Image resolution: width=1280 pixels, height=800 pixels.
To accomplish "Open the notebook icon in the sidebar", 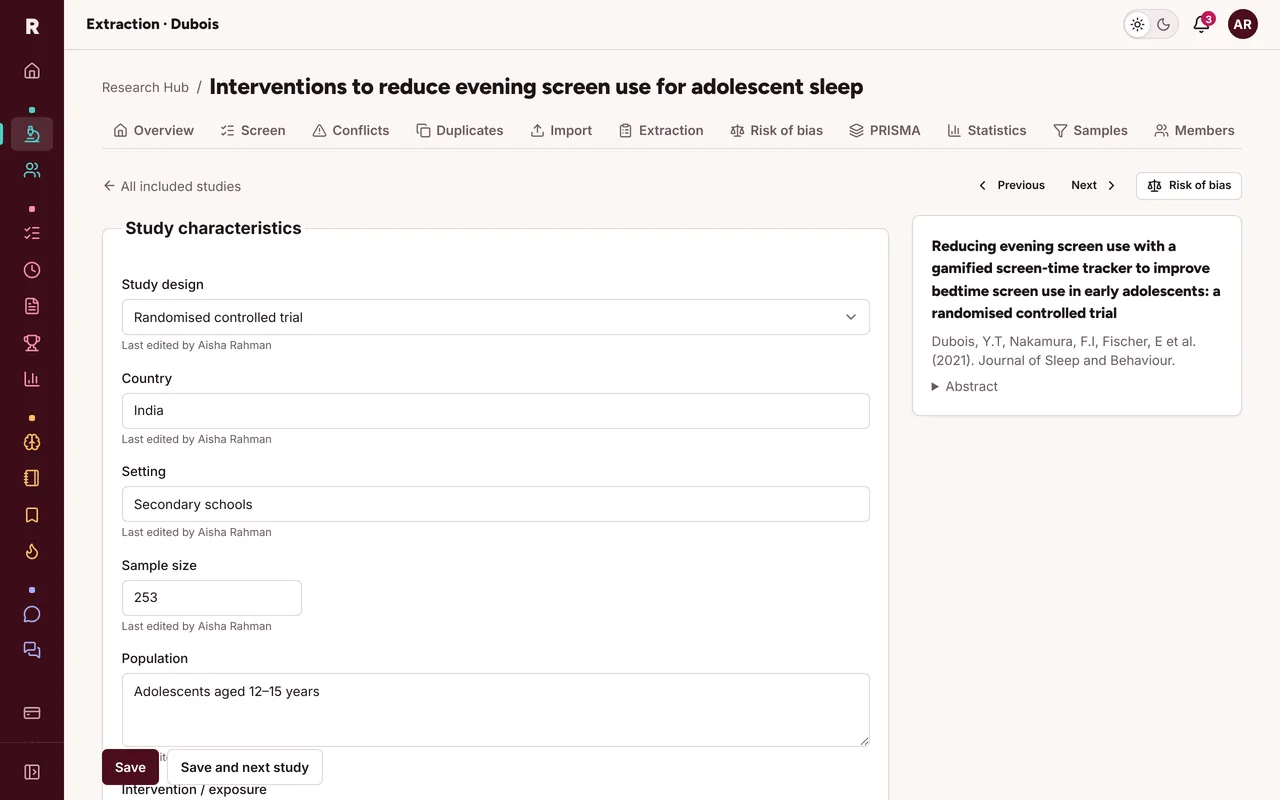I will click(32, 478).
